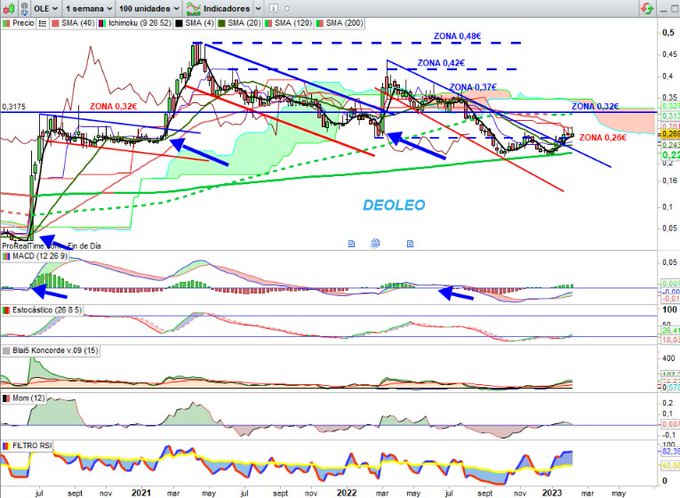The image size is (680, 498).
Task: Select the Precio legend label
Action: click(23, 23)
